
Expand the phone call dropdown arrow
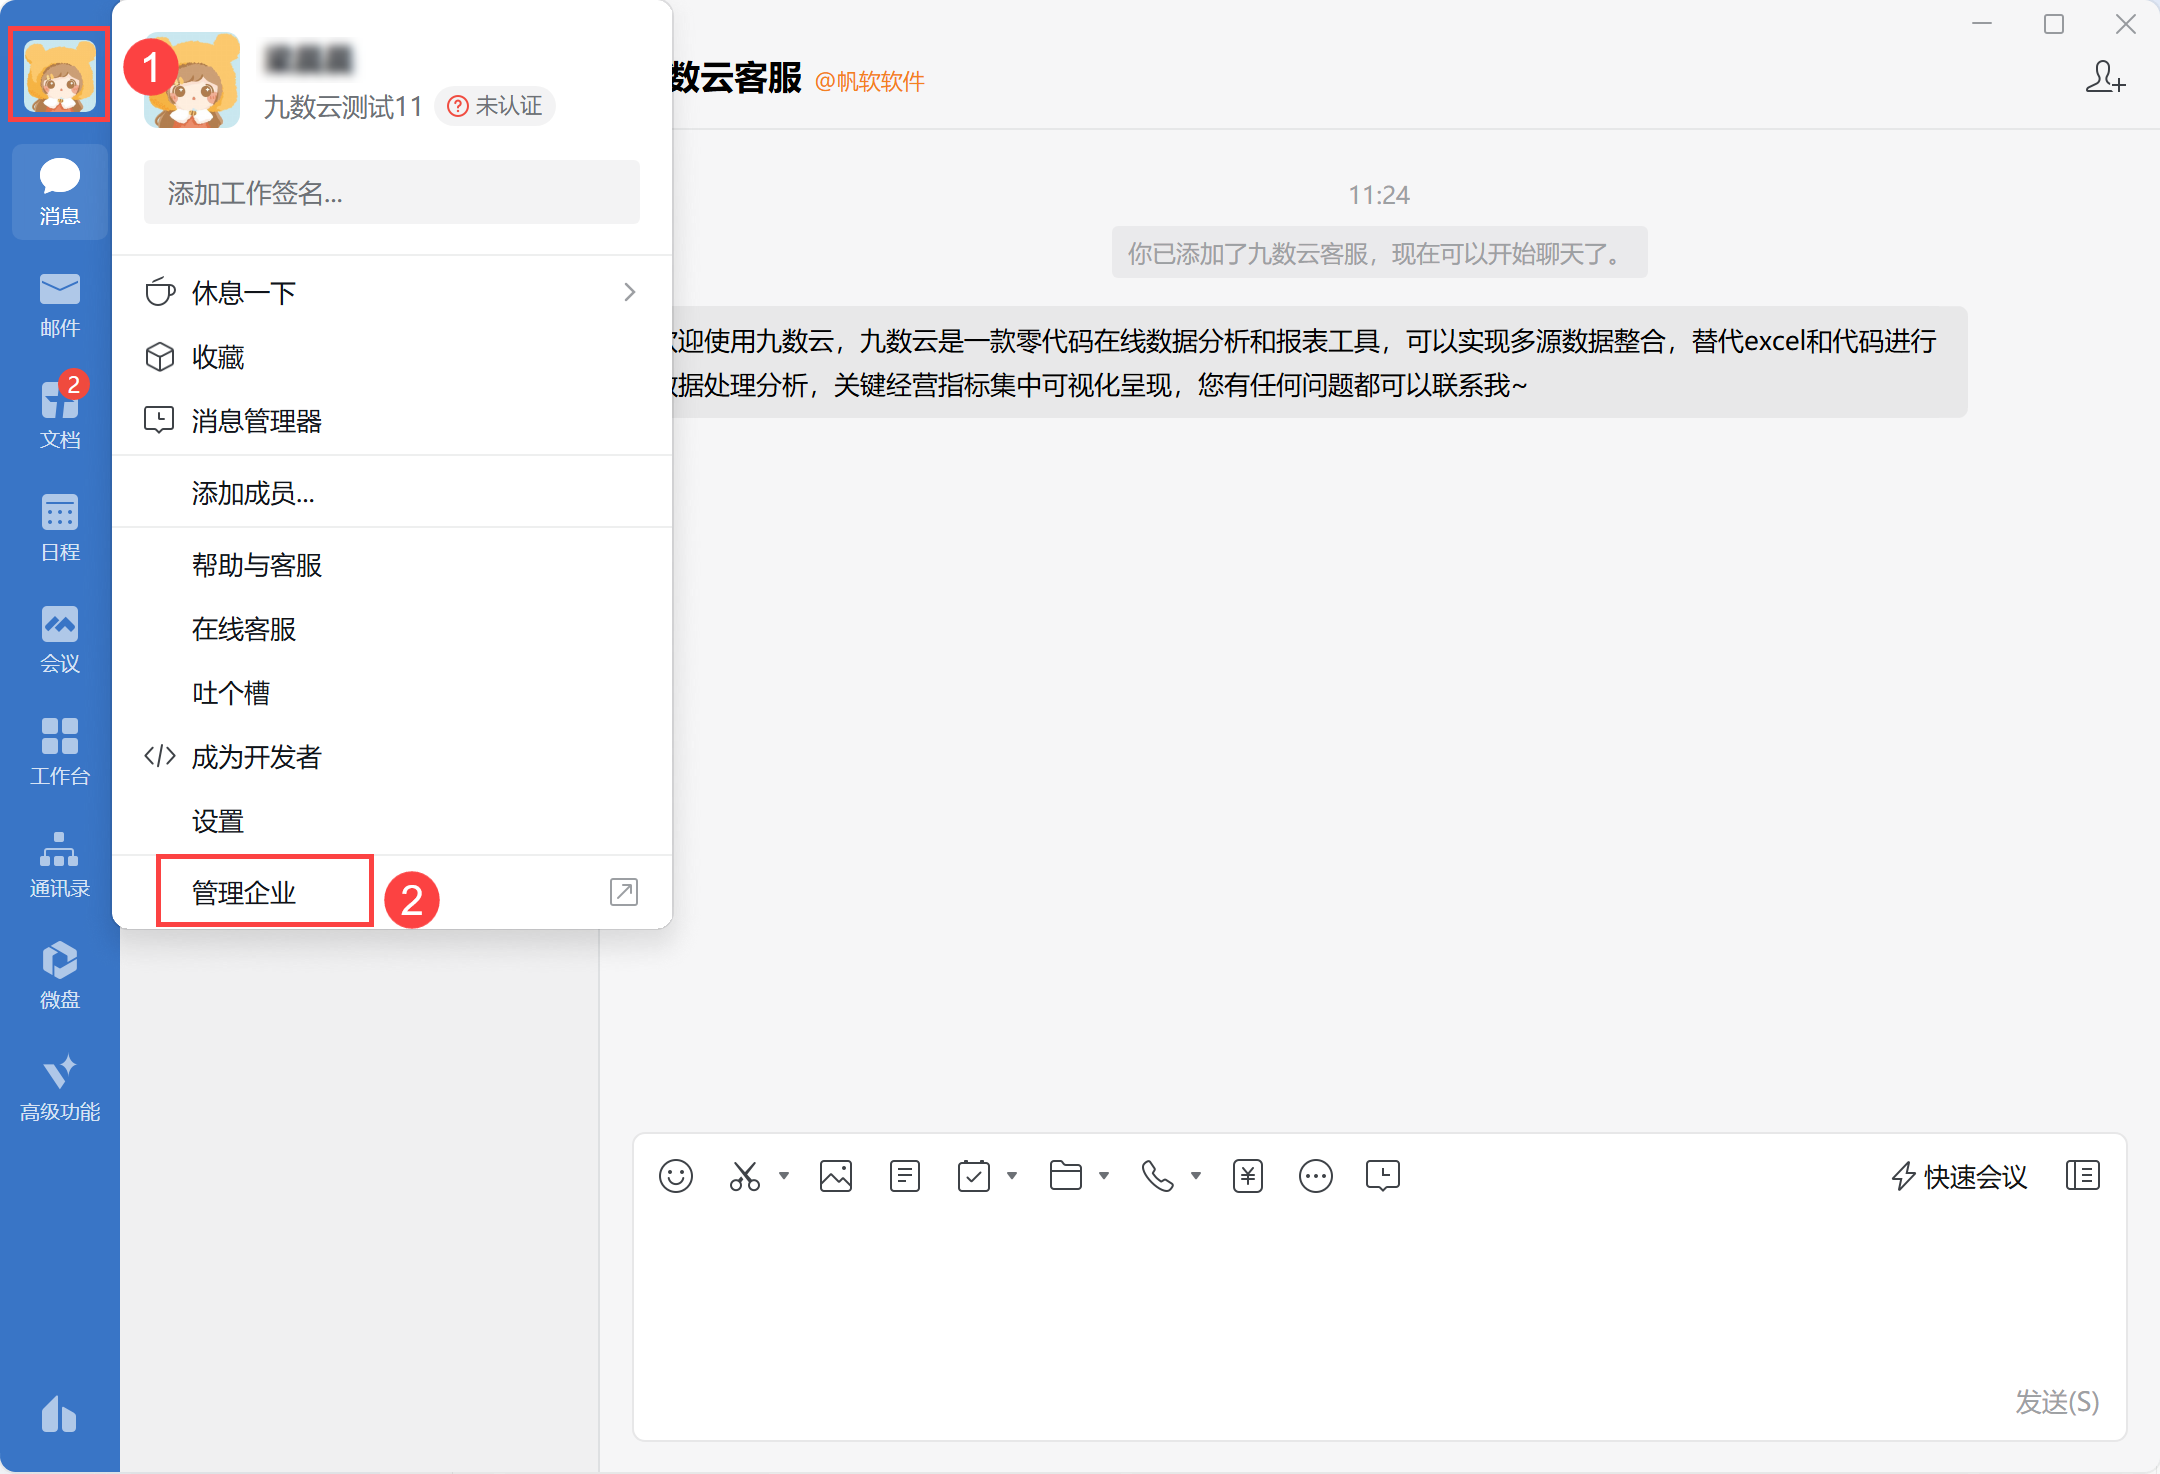click(x=1196, y=1176)
